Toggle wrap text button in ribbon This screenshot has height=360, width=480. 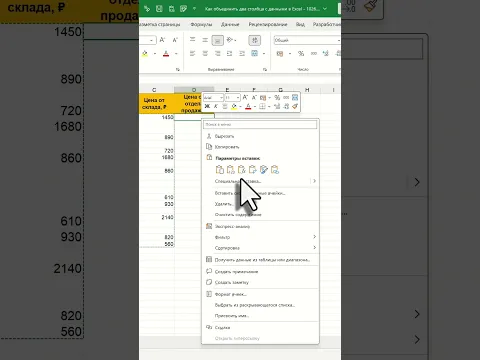tap(254, 40)
